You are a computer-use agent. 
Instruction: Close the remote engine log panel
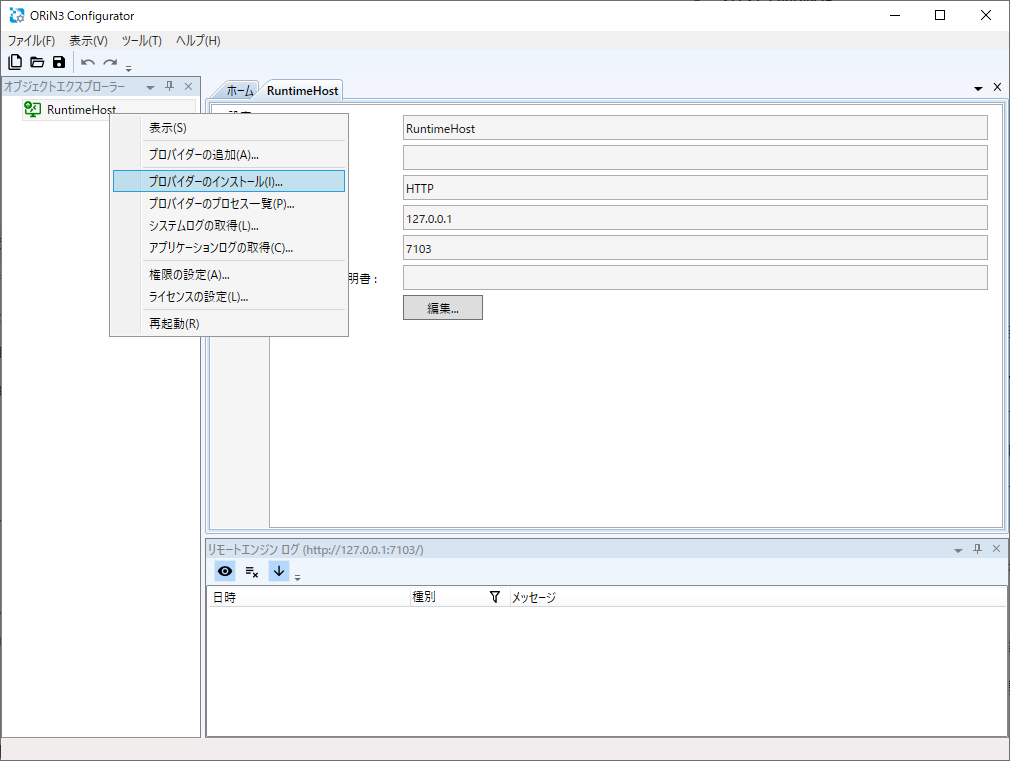(996, 549)
